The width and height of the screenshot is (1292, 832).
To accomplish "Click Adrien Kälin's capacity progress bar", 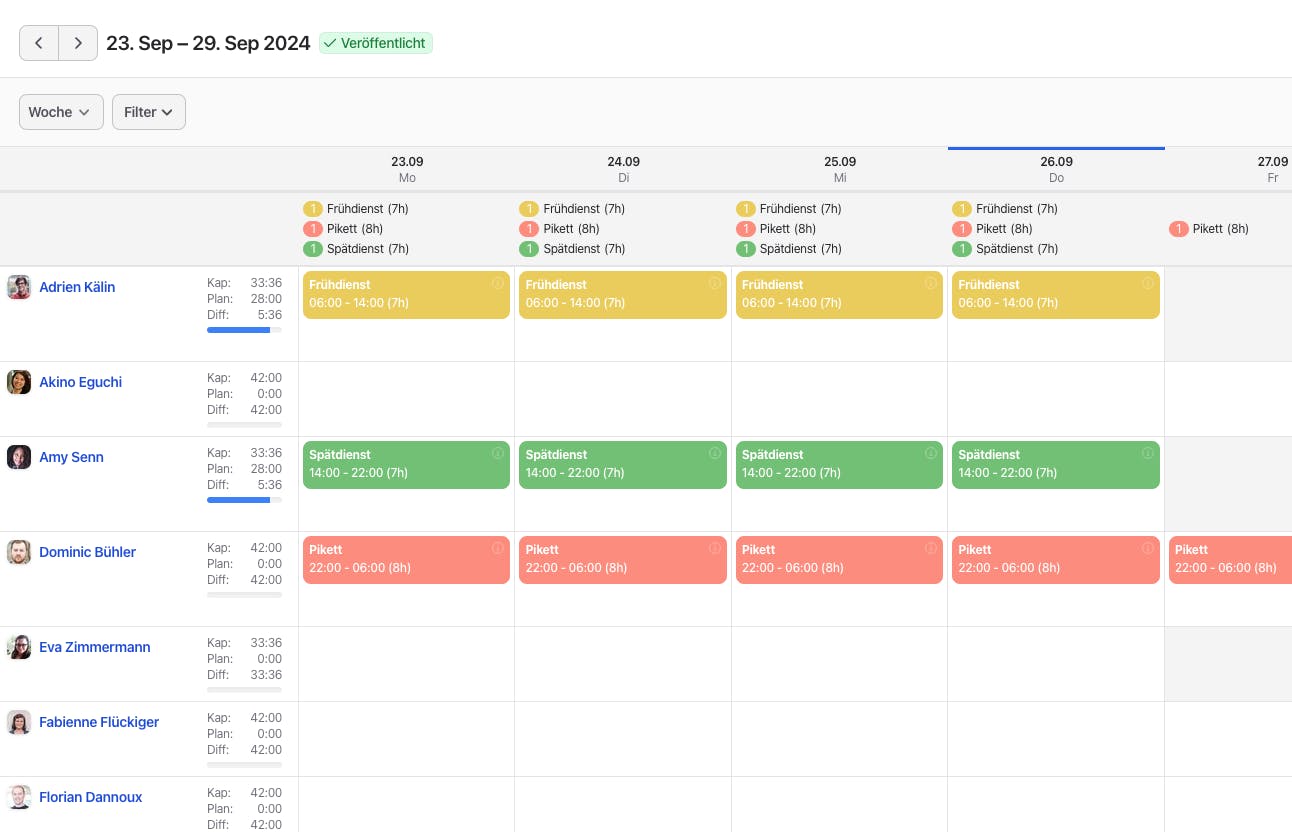I will (x=244, y=329).
